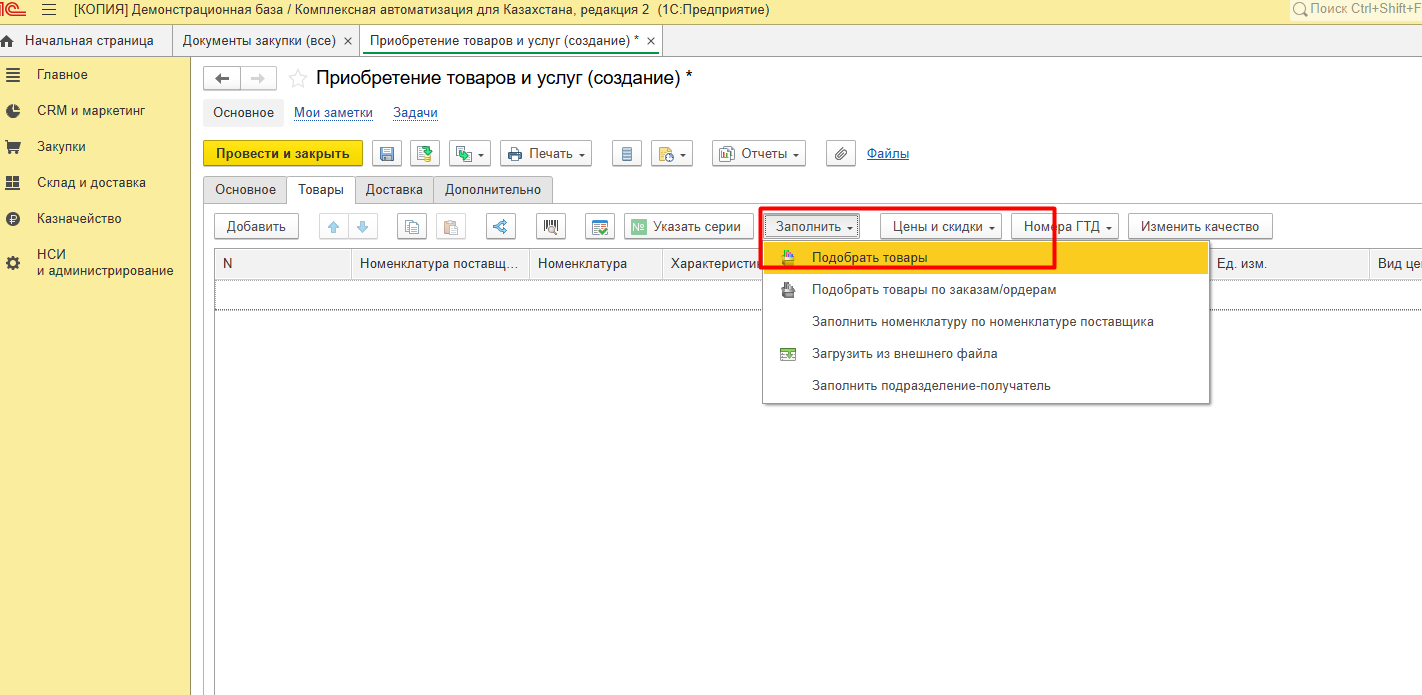The image size is (1422, 695).
Task: Click the barcode search icon
Action: point(550,227)
